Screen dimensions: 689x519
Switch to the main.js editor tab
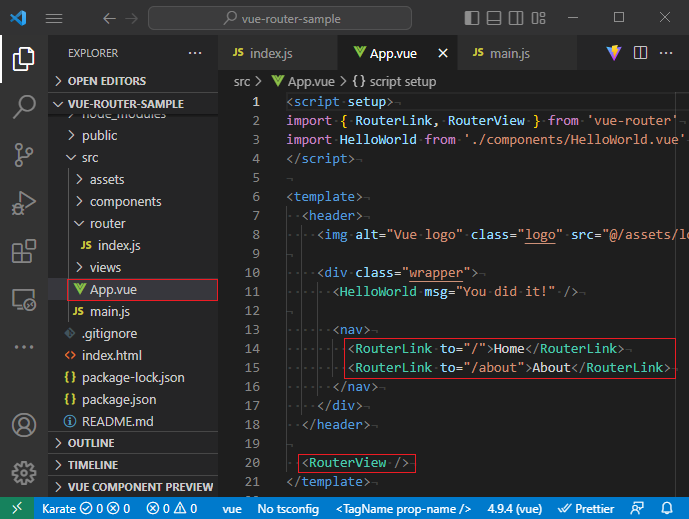(x=517, y=53)
